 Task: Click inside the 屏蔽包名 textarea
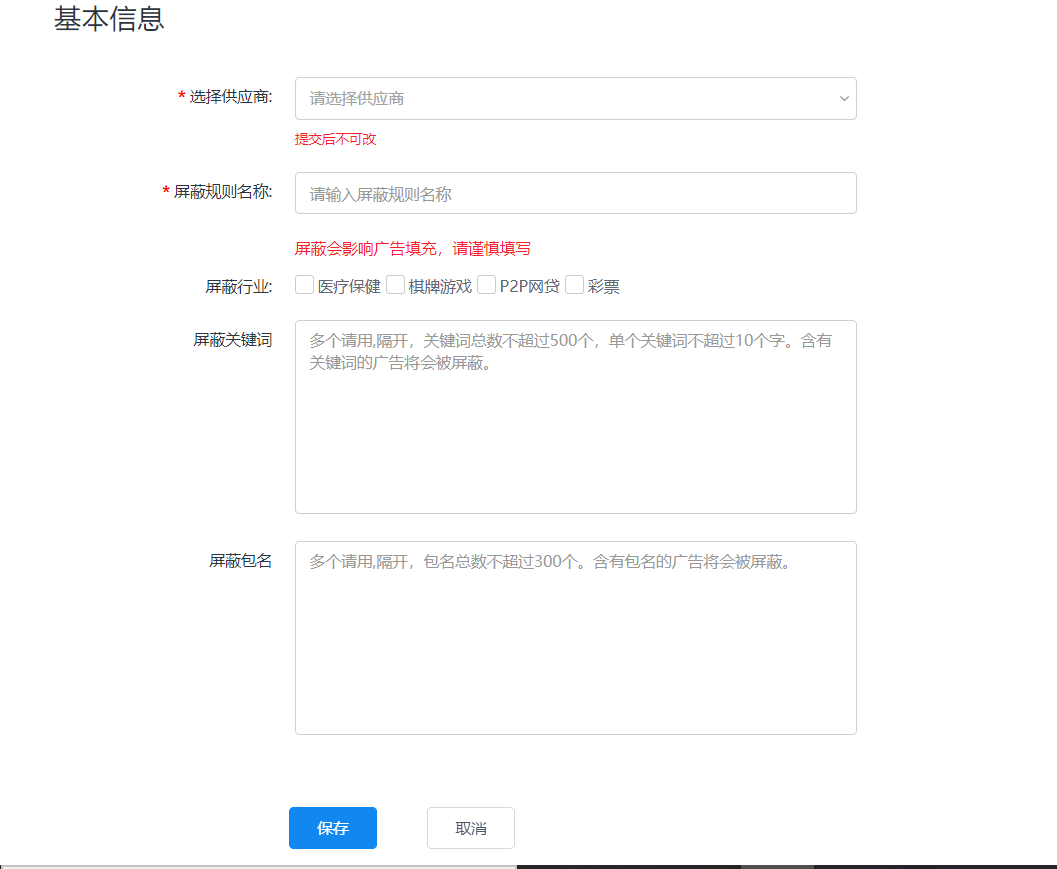coord(575,636)
